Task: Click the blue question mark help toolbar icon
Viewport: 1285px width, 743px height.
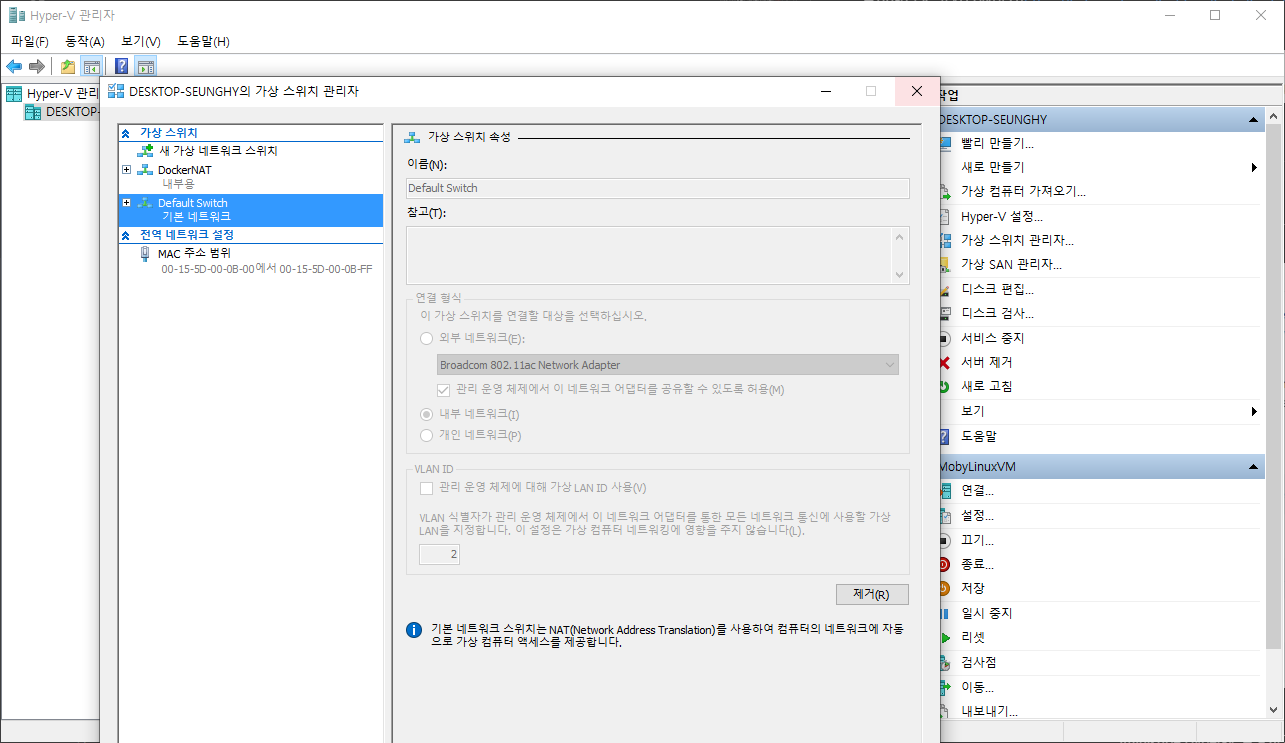Action: click(x=122, y=67)
